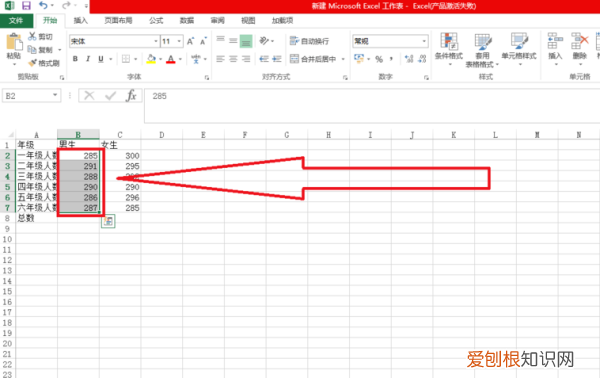Apply Comma Style format

tap(391, 59)
